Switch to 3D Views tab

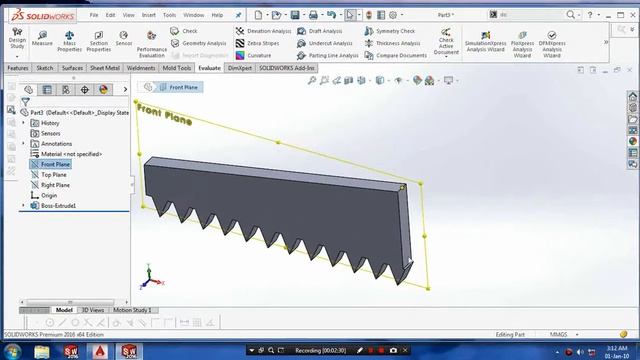pos(93,310)
